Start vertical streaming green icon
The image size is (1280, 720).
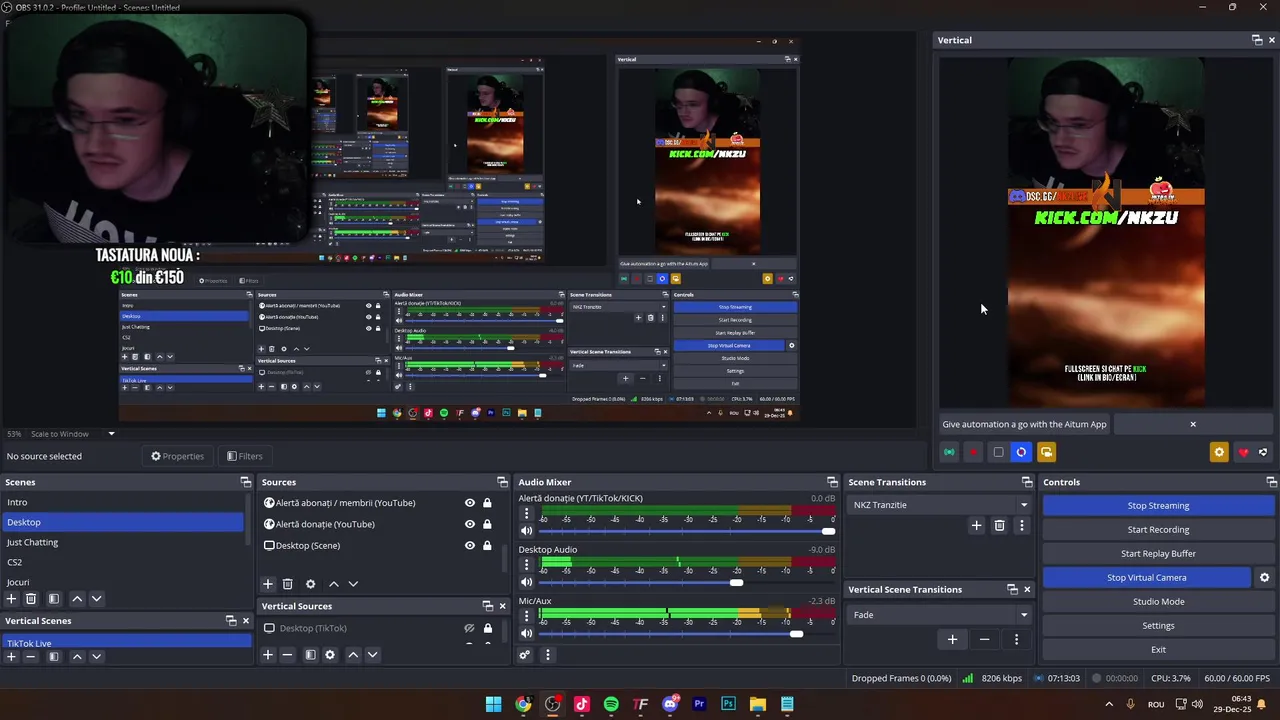point(949,452)
